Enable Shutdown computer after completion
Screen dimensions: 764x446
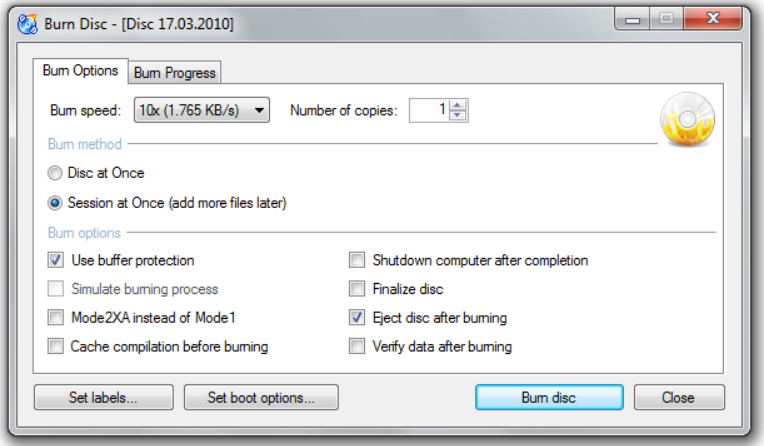click(x=357, y=260)
